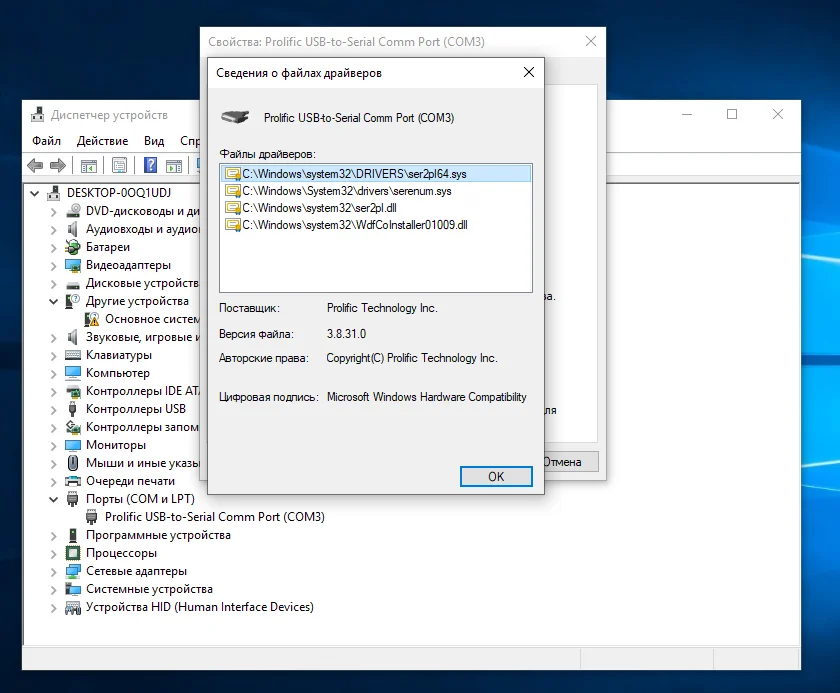Click the Очереди печати printer icon
This screenshot has height=693, width=840.
[73, 481]
